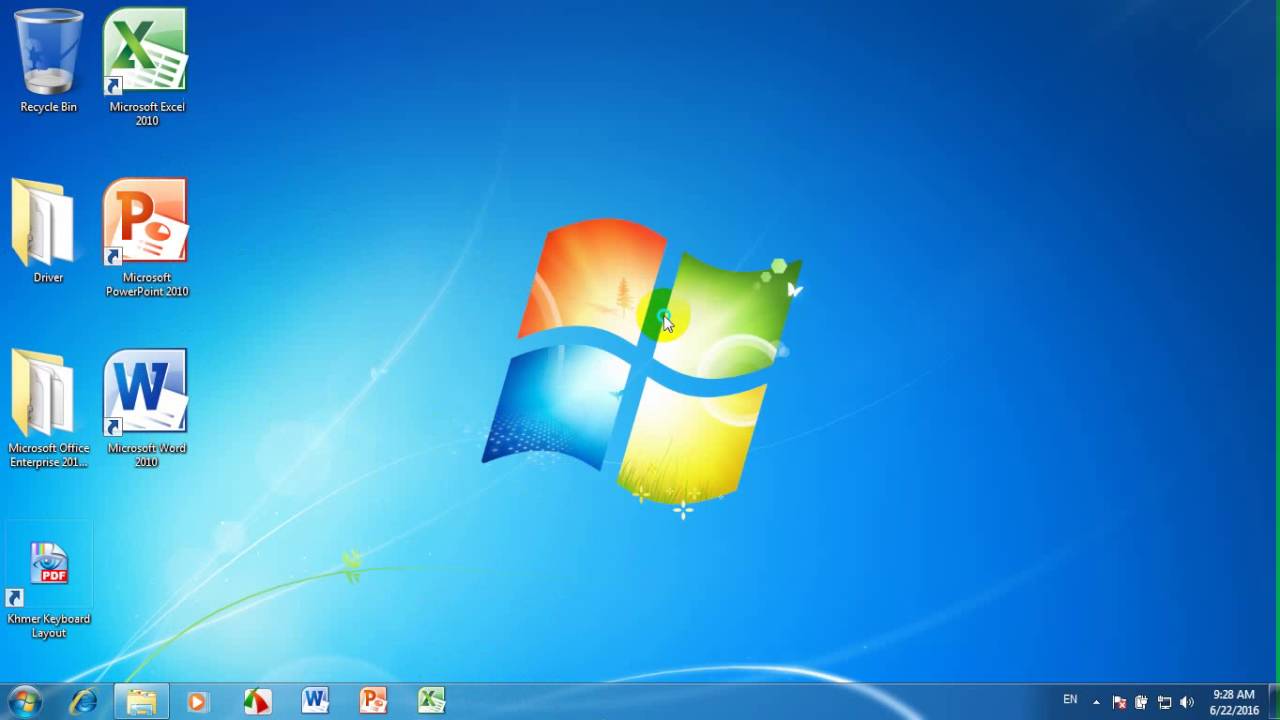Launch Windows Media Player from the taskbar
The width and height of the screenshot is (1280, 720).
pos(197,701)
